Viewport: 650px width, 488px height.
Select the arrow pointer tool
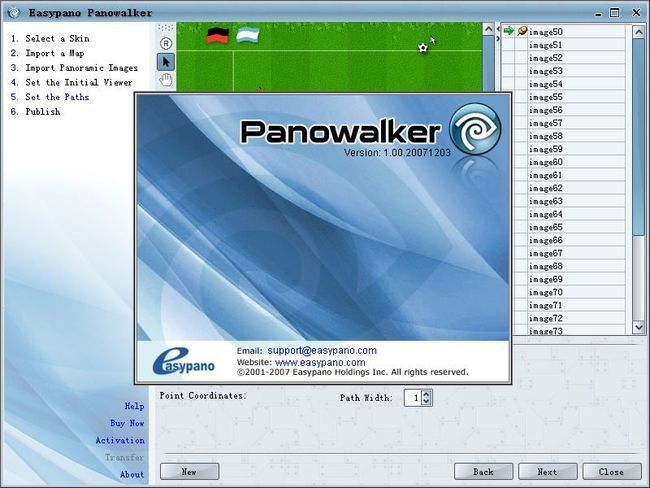166,62
